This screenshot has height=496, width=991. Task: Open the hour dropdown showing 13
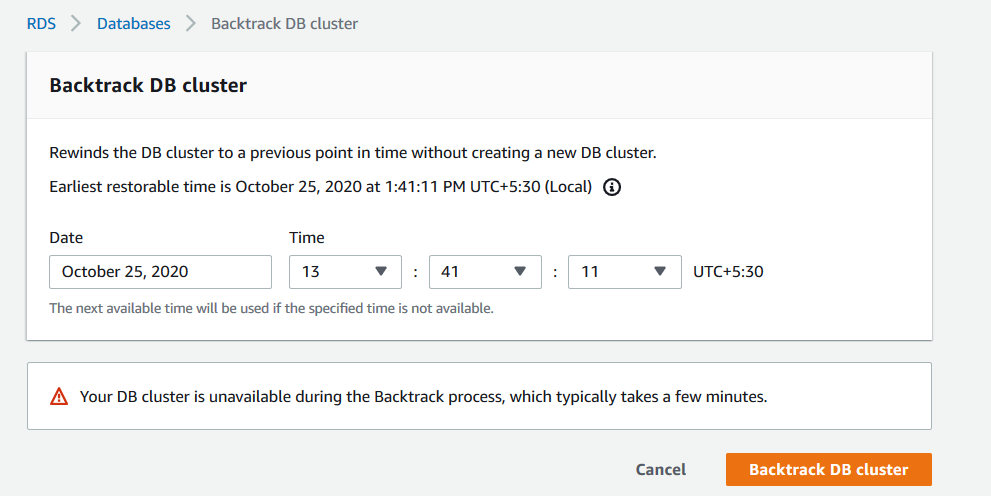[x=345, y=271]
